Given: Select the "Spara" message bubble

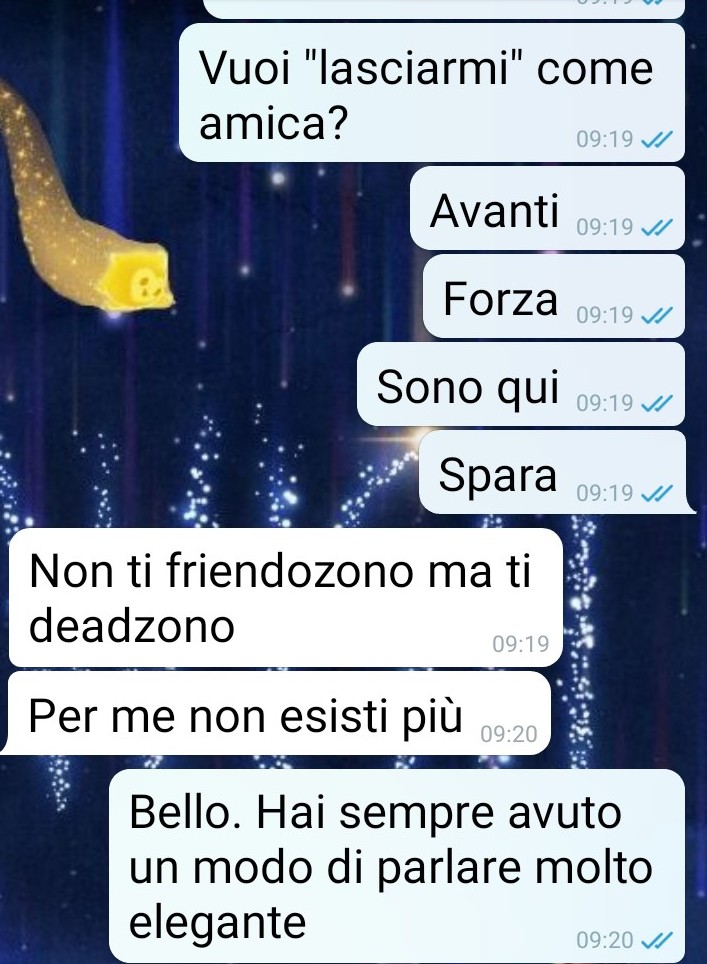Looking at the screenshot, I should [556, 472].
